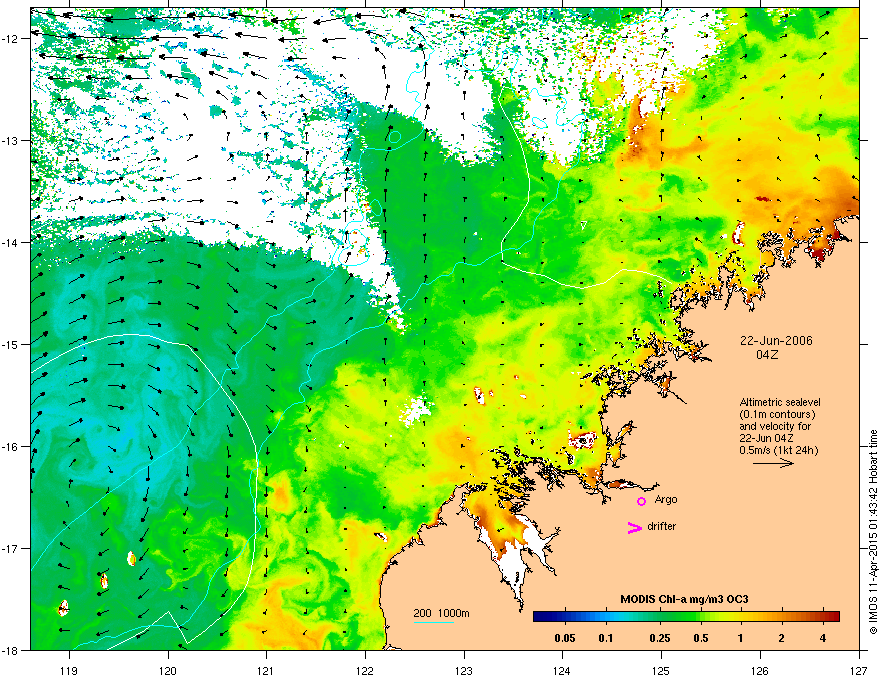Click the 0.1 colorbar tick label
Screen dimensions: 880x680
pos(606,638)
